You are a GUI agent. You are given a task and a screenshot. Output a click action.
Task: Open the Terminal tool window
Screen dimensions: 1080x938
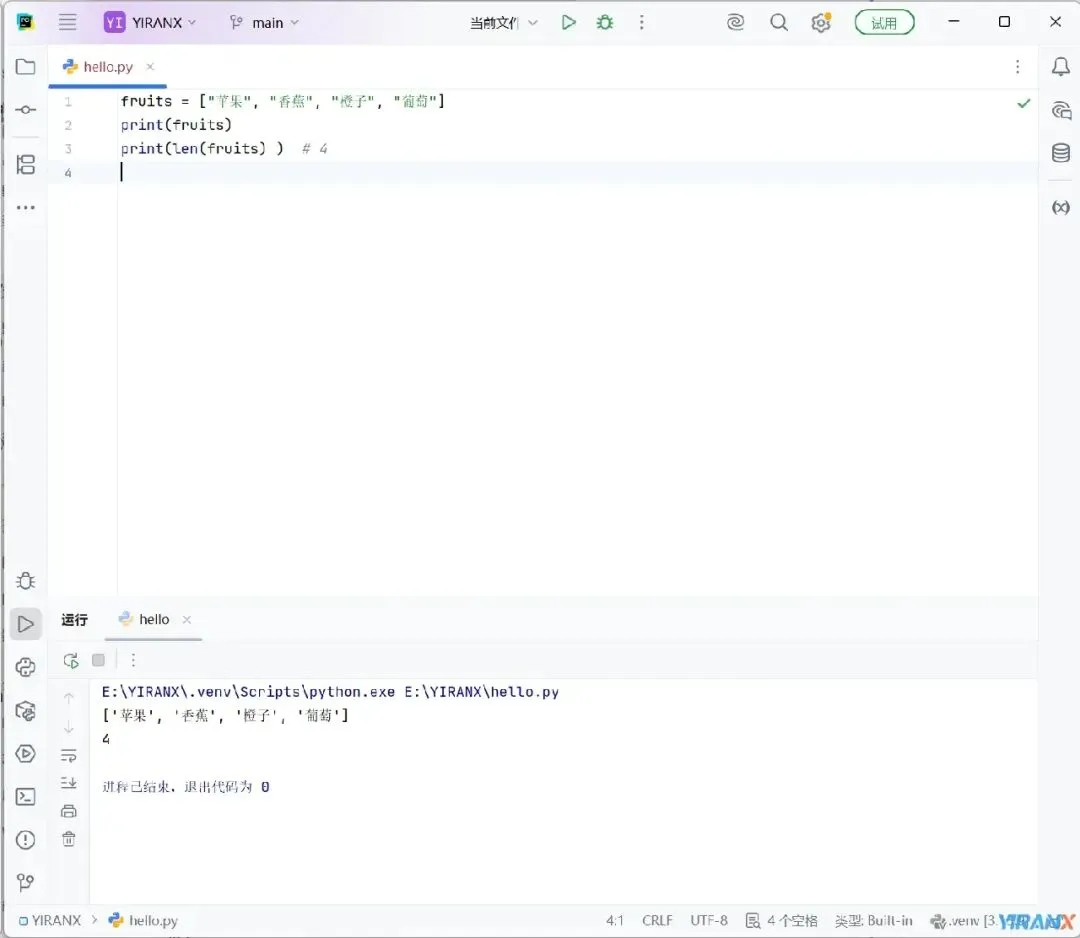click(25, 797)
